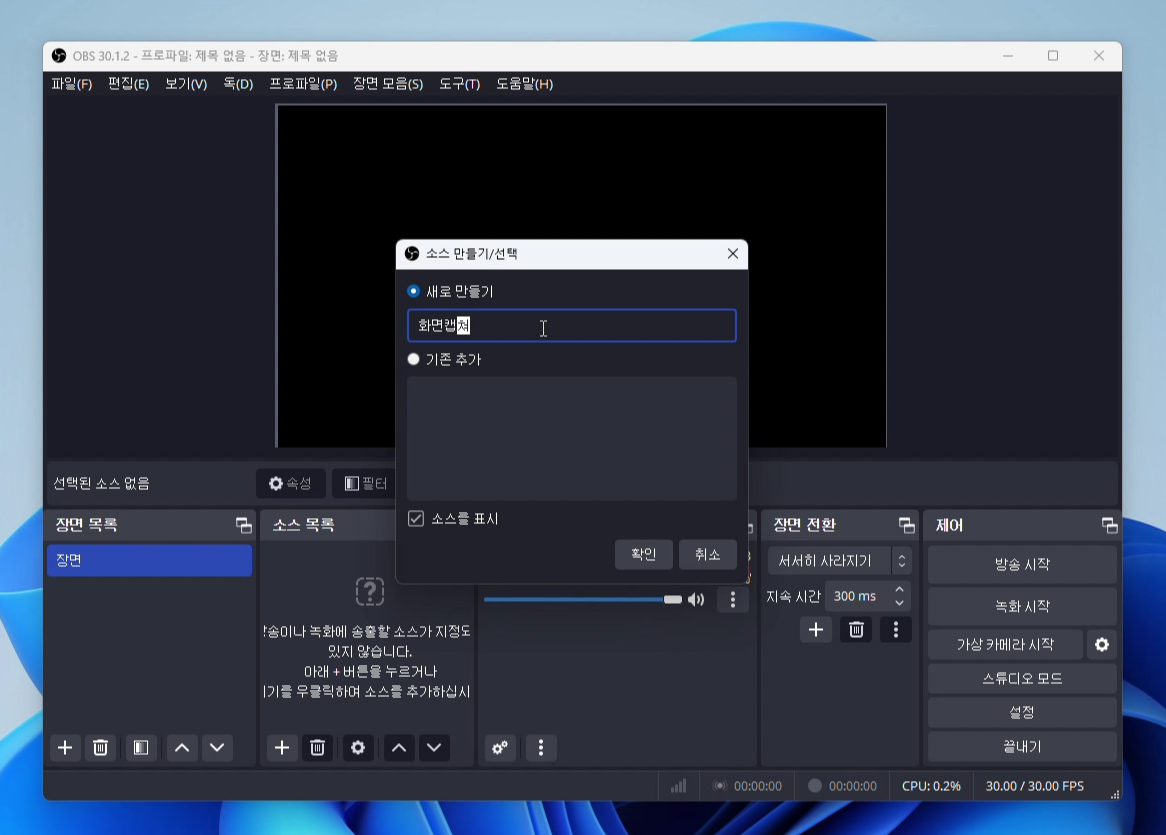The width and height of the screenshot is (1166, 835).
Task: Open the 파일(F) menu
Action: point(72,84)
